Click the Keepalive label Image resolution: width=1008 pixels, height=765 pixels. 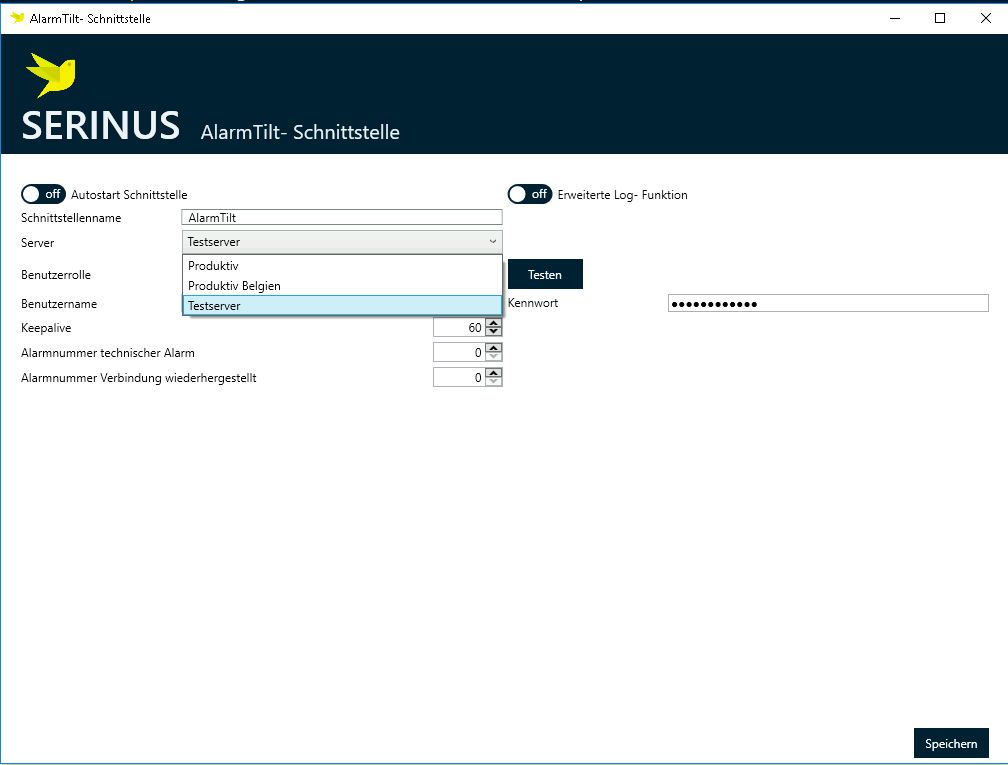46,328
